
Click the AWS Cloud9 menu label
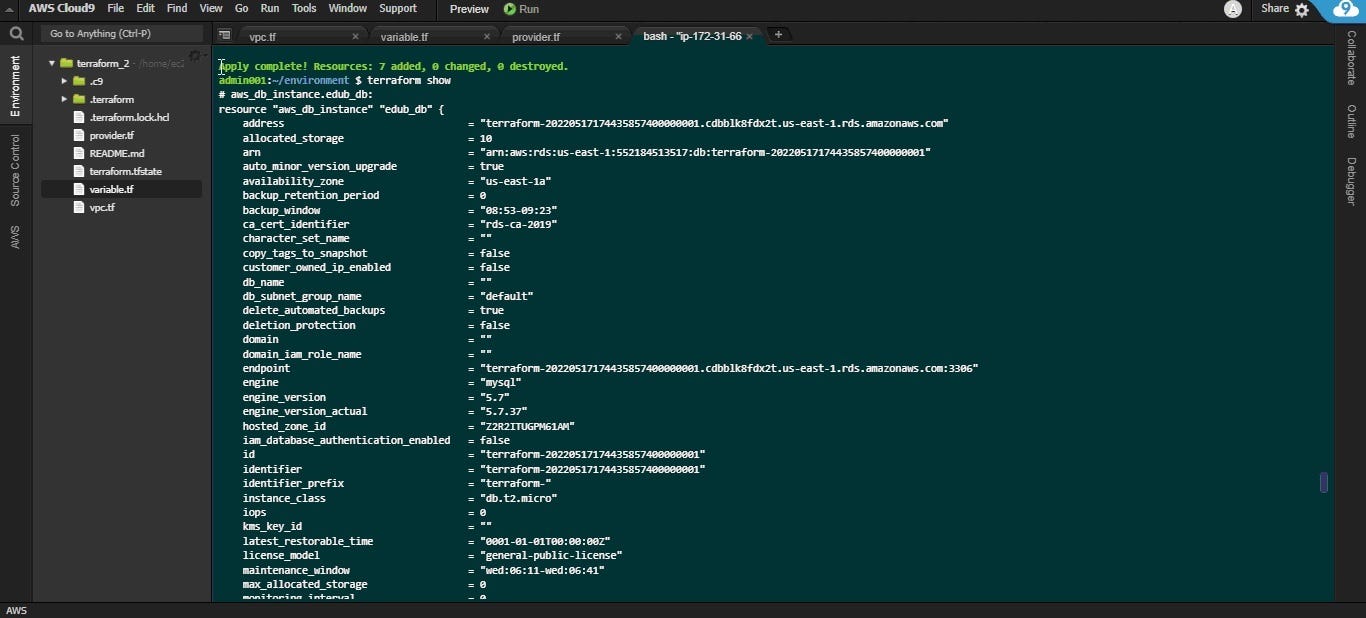click(62, 8)
